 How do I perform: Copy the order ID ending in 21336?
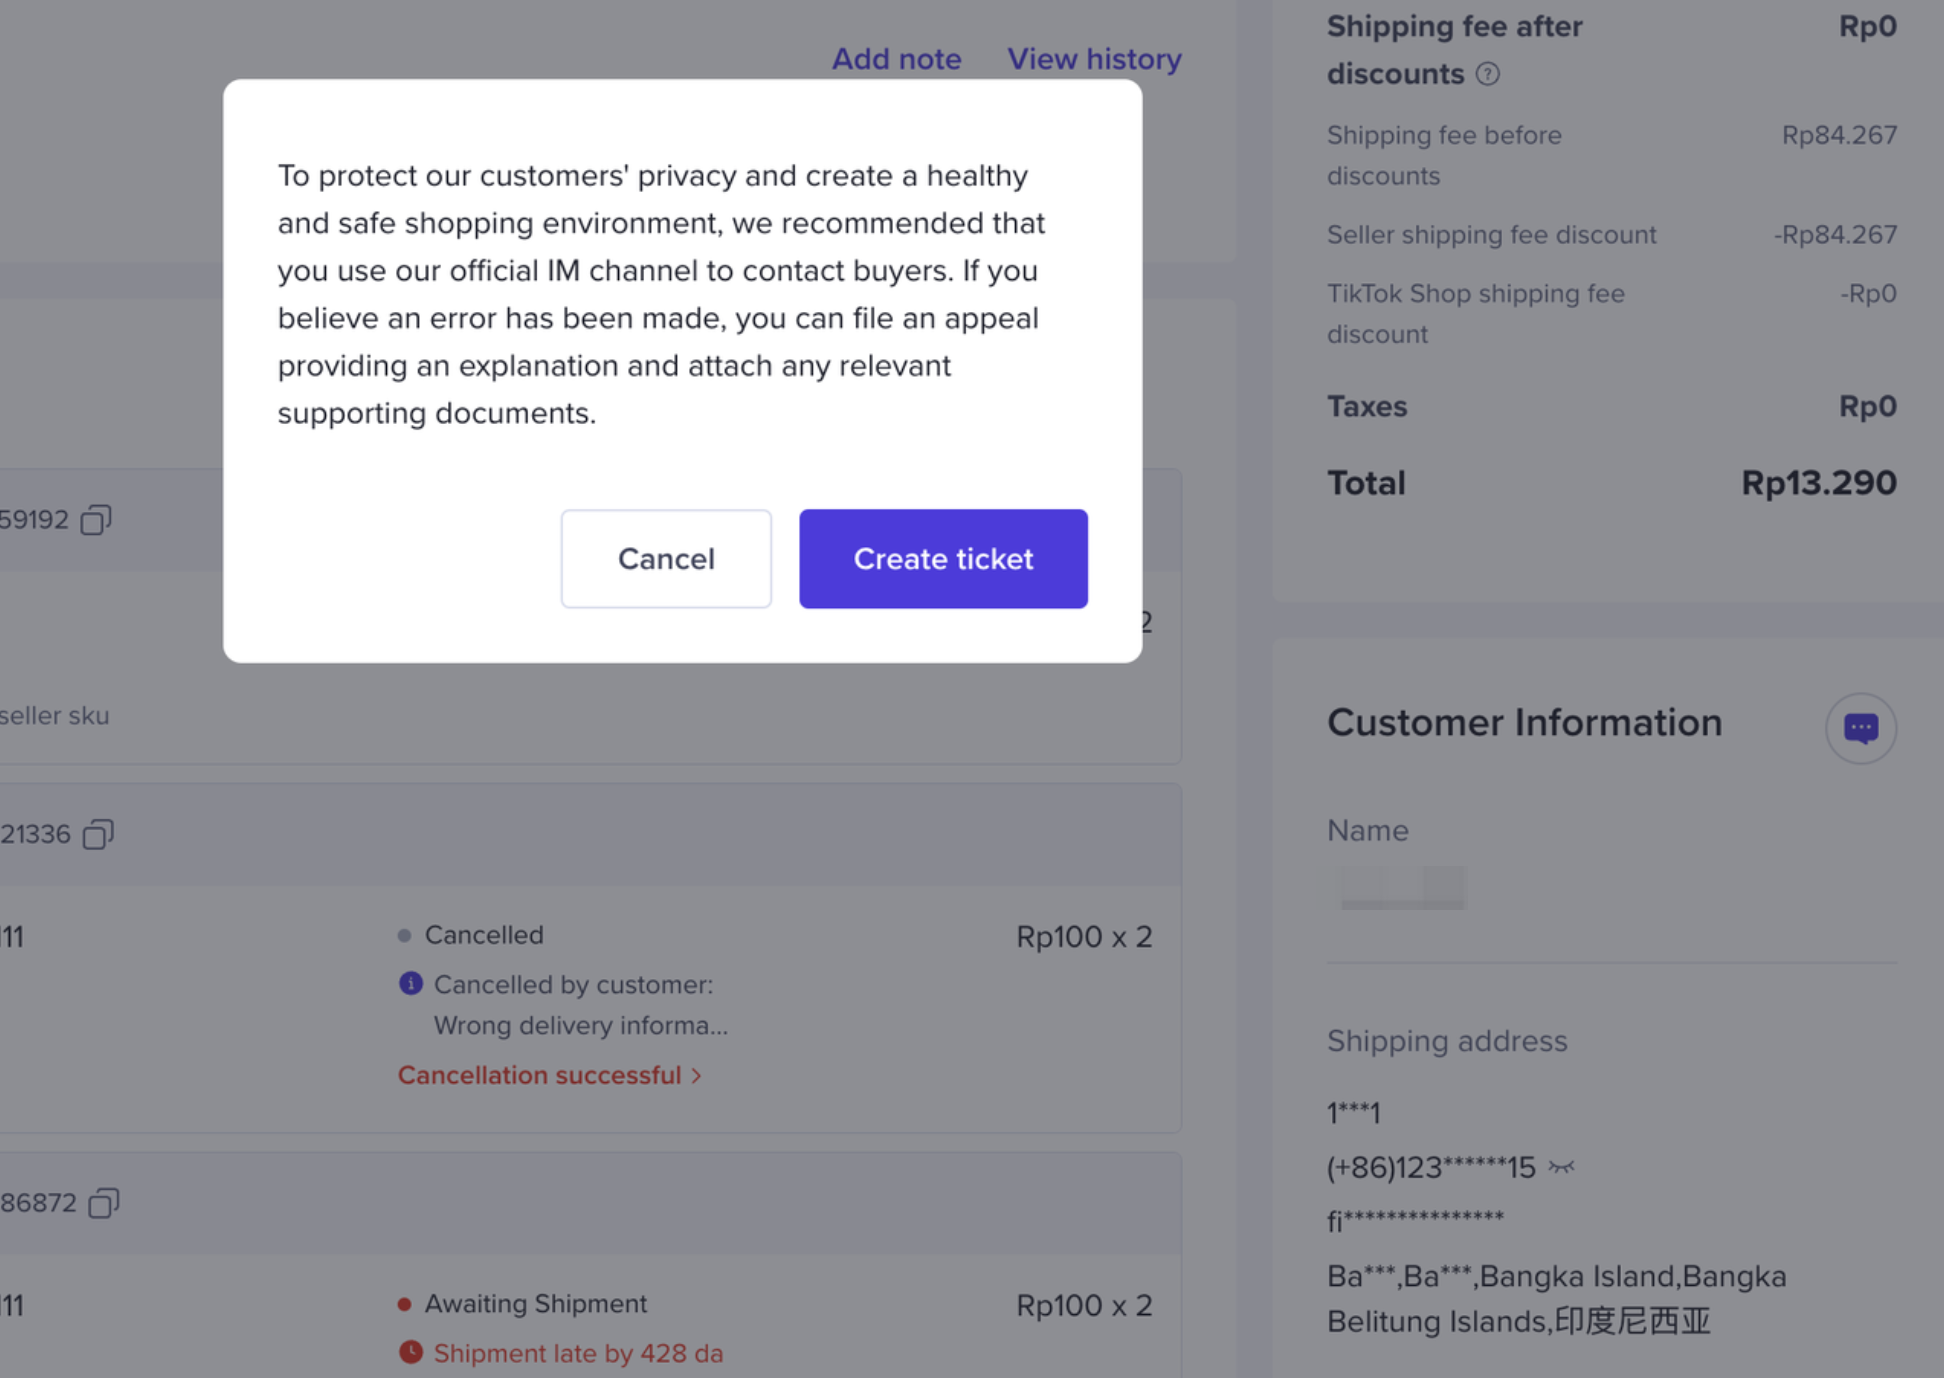coord(98,834)
